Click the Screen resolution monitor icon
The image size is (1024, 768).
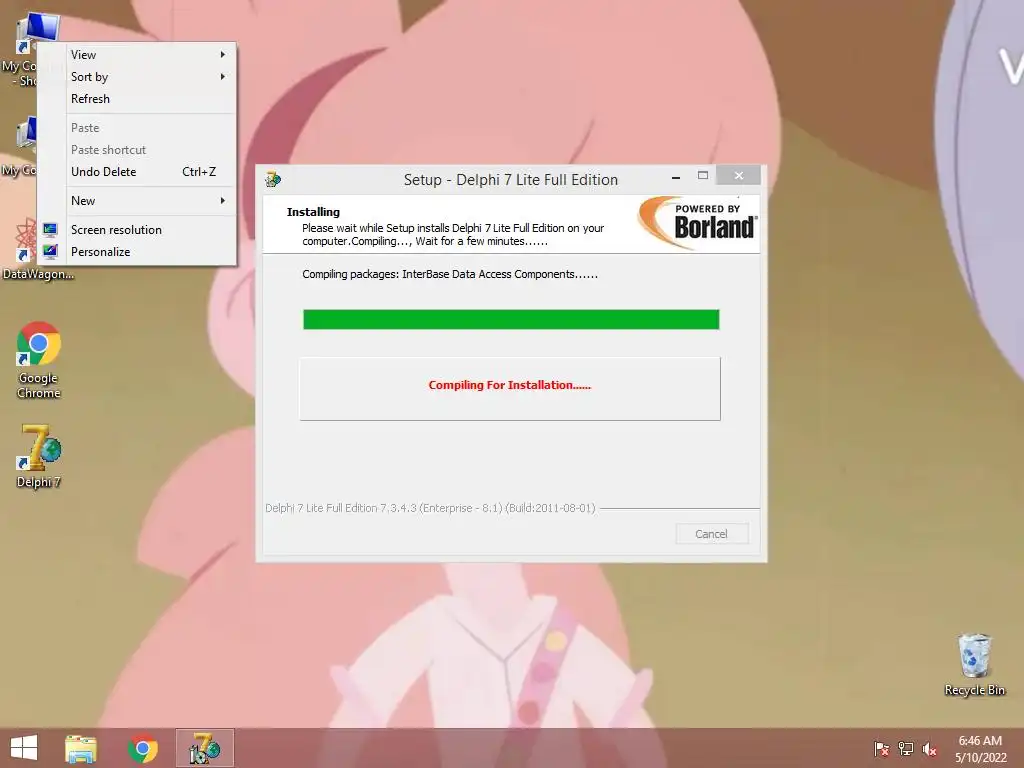point(50,229)
